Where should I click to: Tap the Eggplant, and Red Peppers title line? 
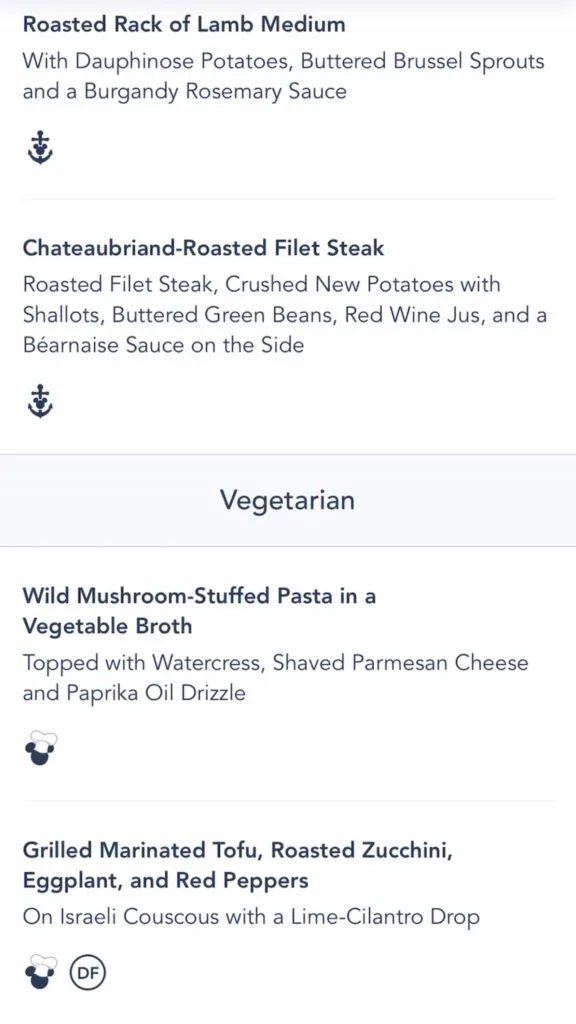tap(165, 880)
